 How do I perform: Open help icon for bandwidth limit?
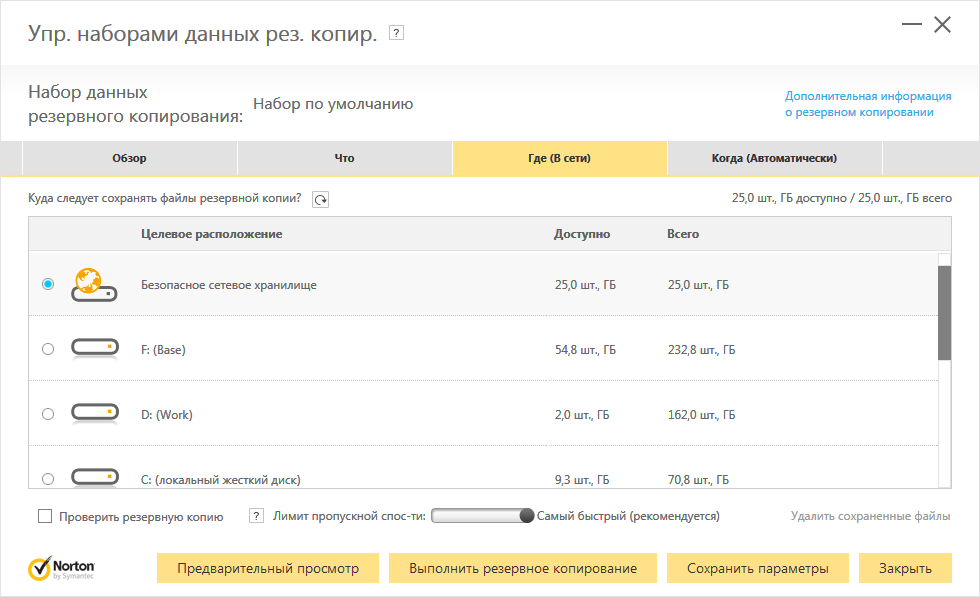[256, 516]
